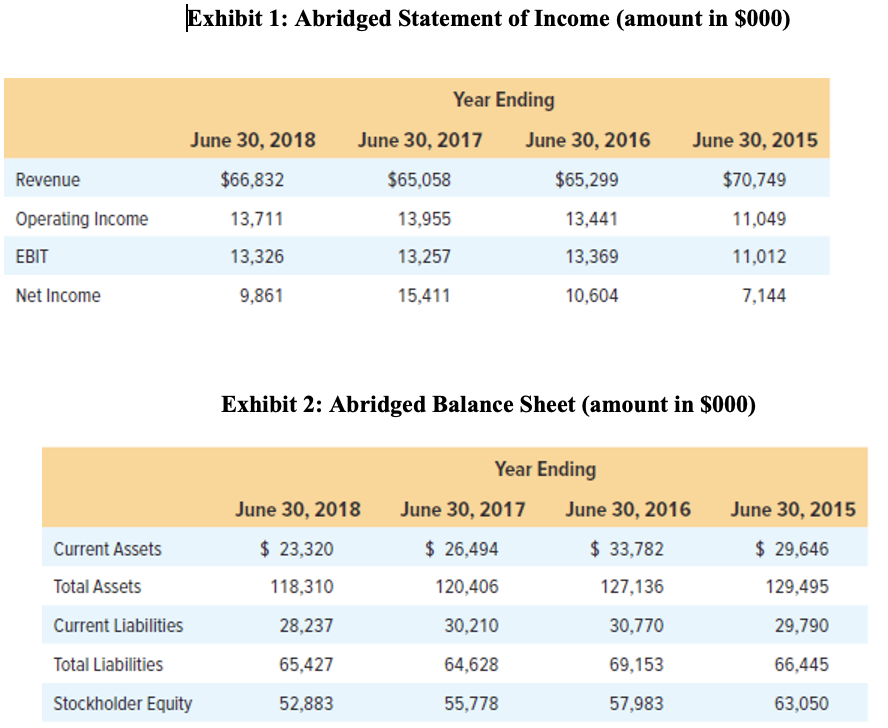The image size is (888, 728).
Task: Click operating income value 13,711
Action: coord(257,219)
